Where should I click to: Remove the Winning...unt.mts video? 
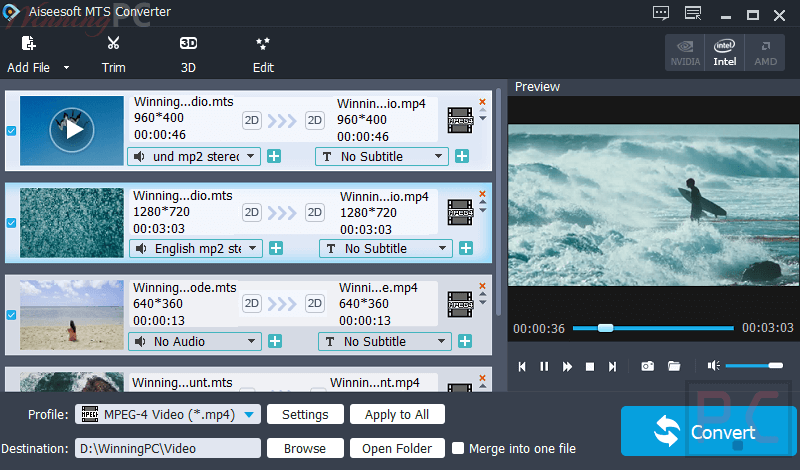[x=482, y=378]
